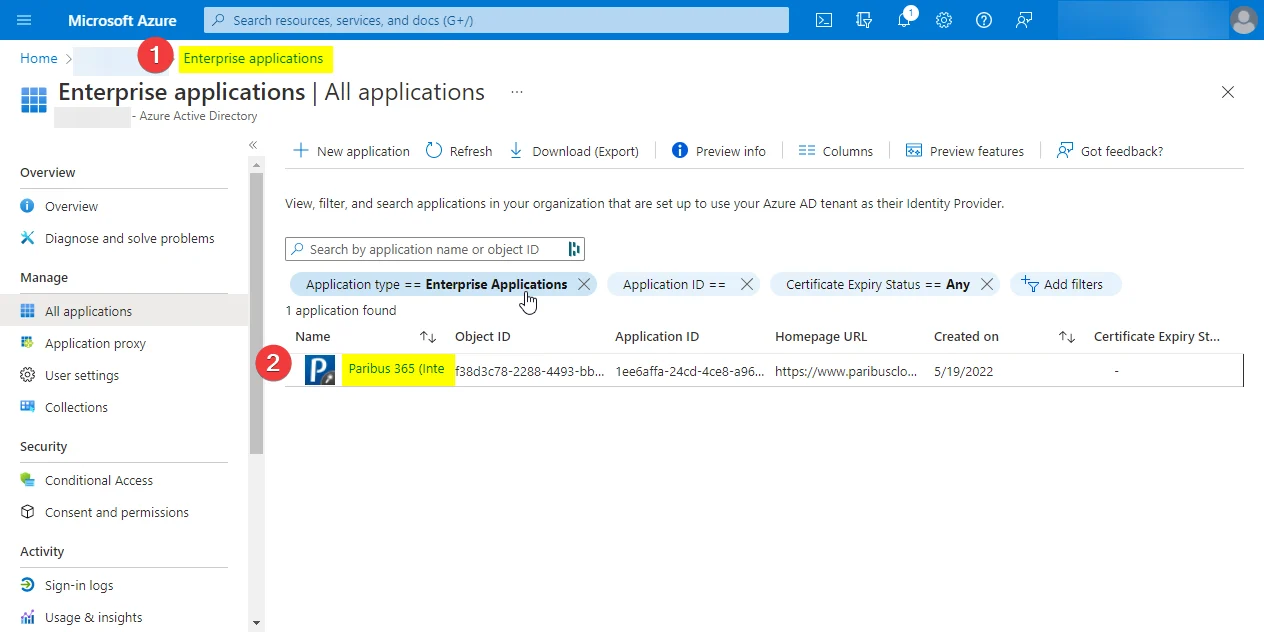The width and height of the screenshot is (1264, 632).
Task: Open the Azure portal hamburger menu
Action: tap(24, 20)
